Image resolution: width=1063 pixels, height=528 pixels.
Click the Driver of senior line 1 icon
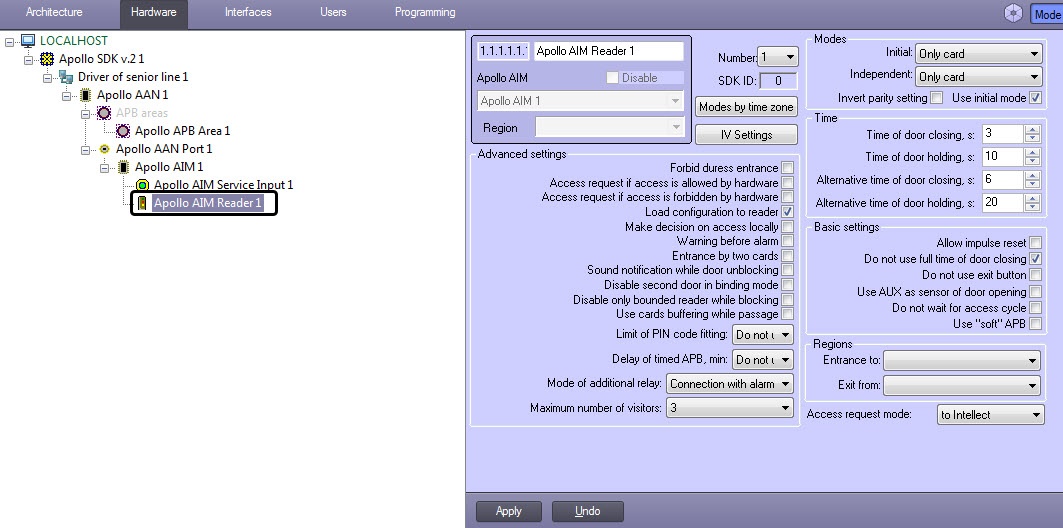[x=66, y=77]
